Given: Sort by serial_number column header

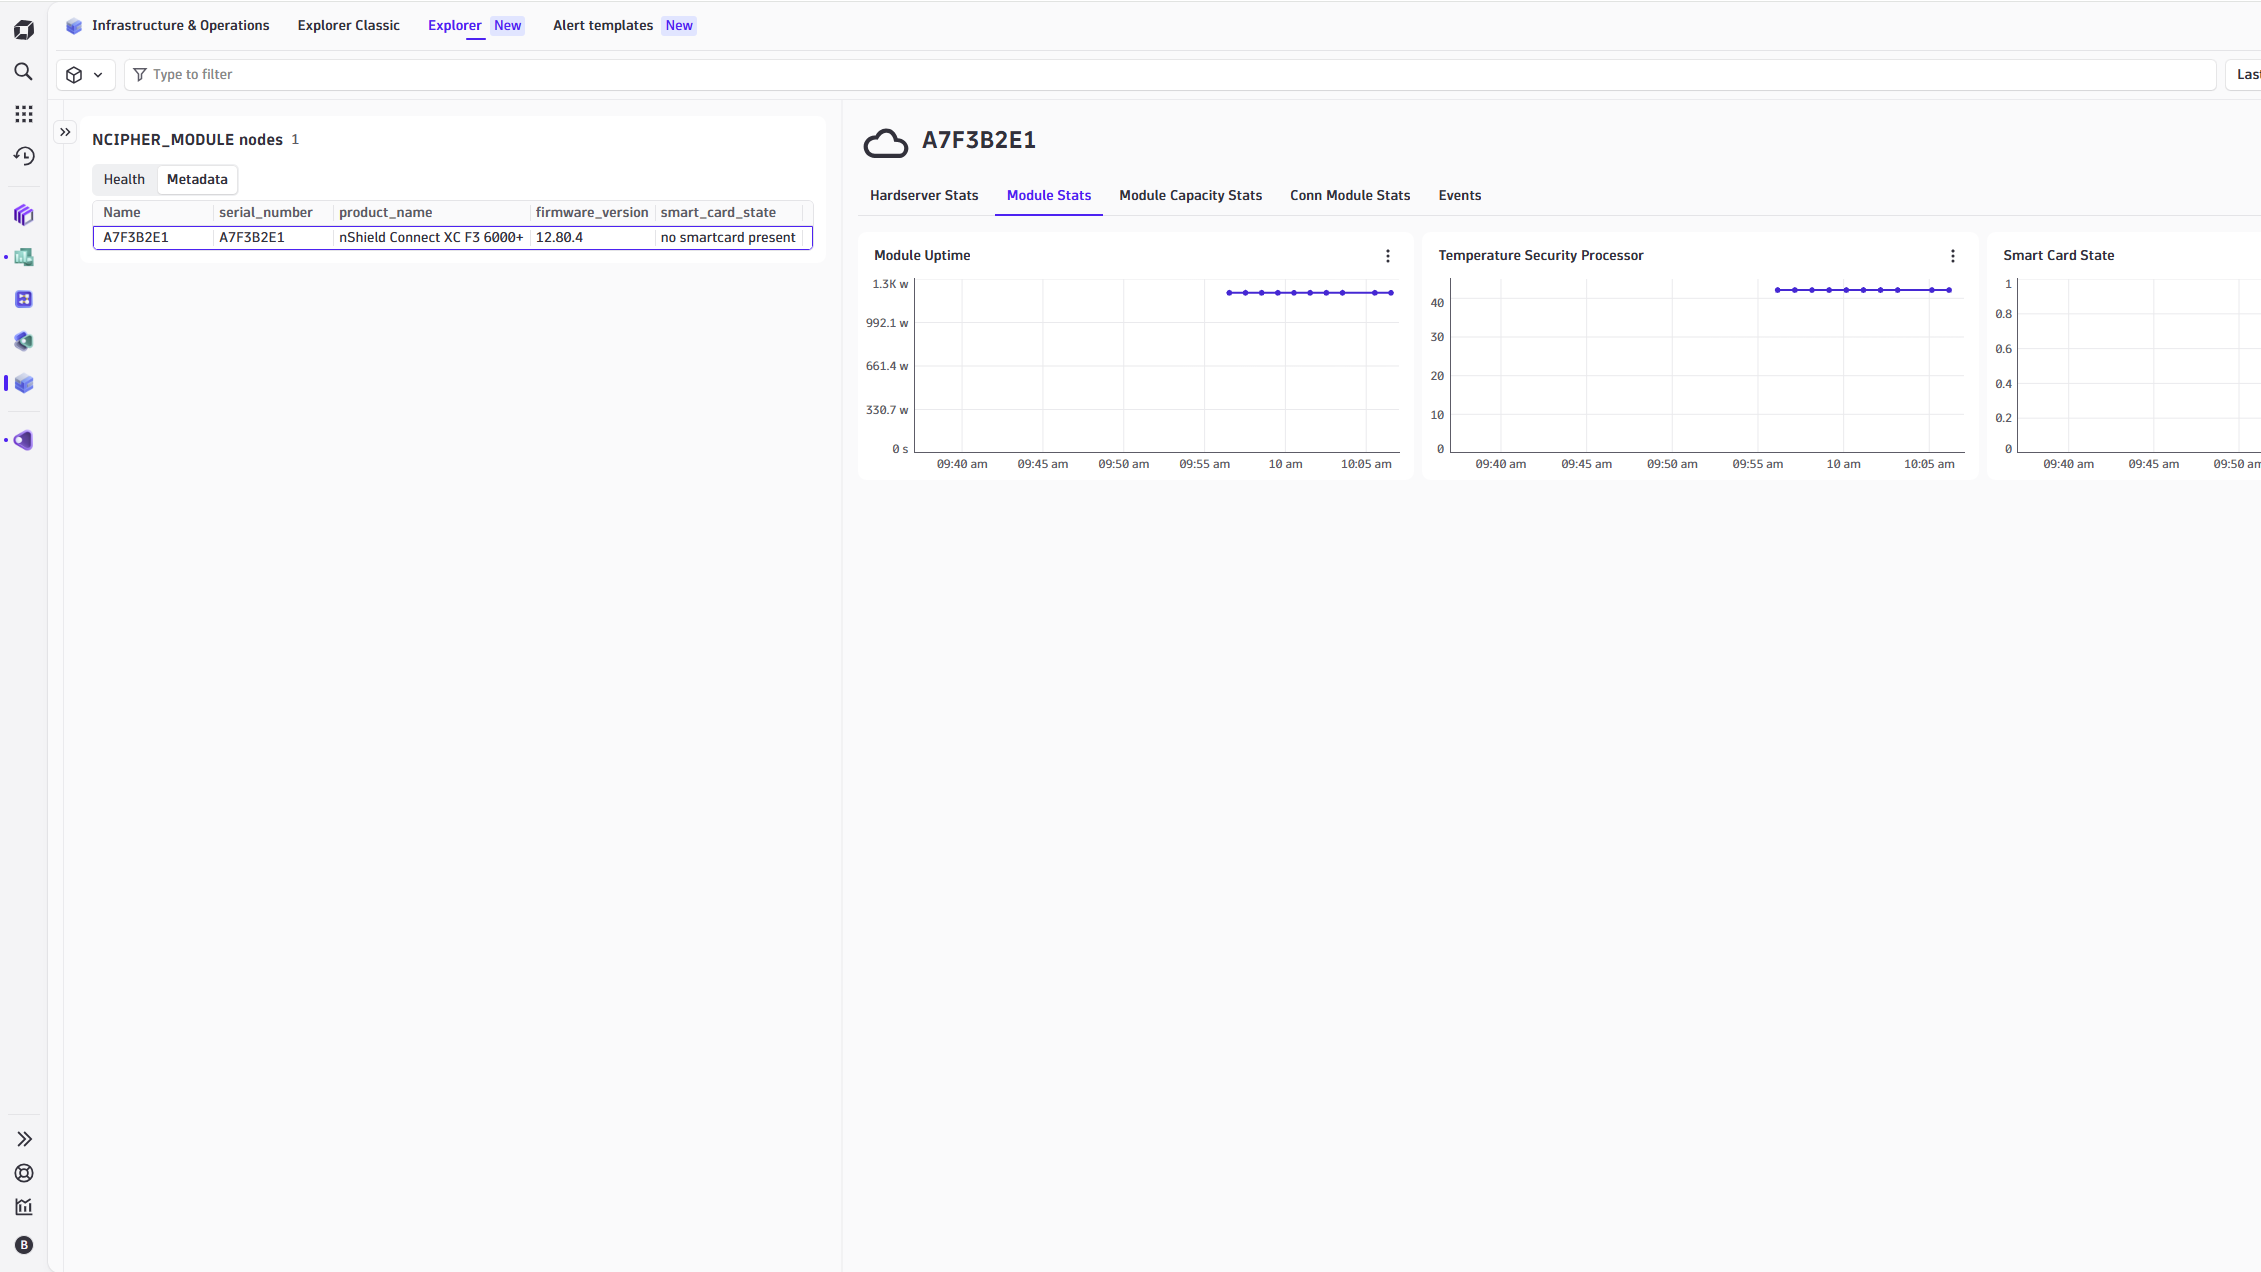Looking at the screenshot, I should tap(266, 213).
